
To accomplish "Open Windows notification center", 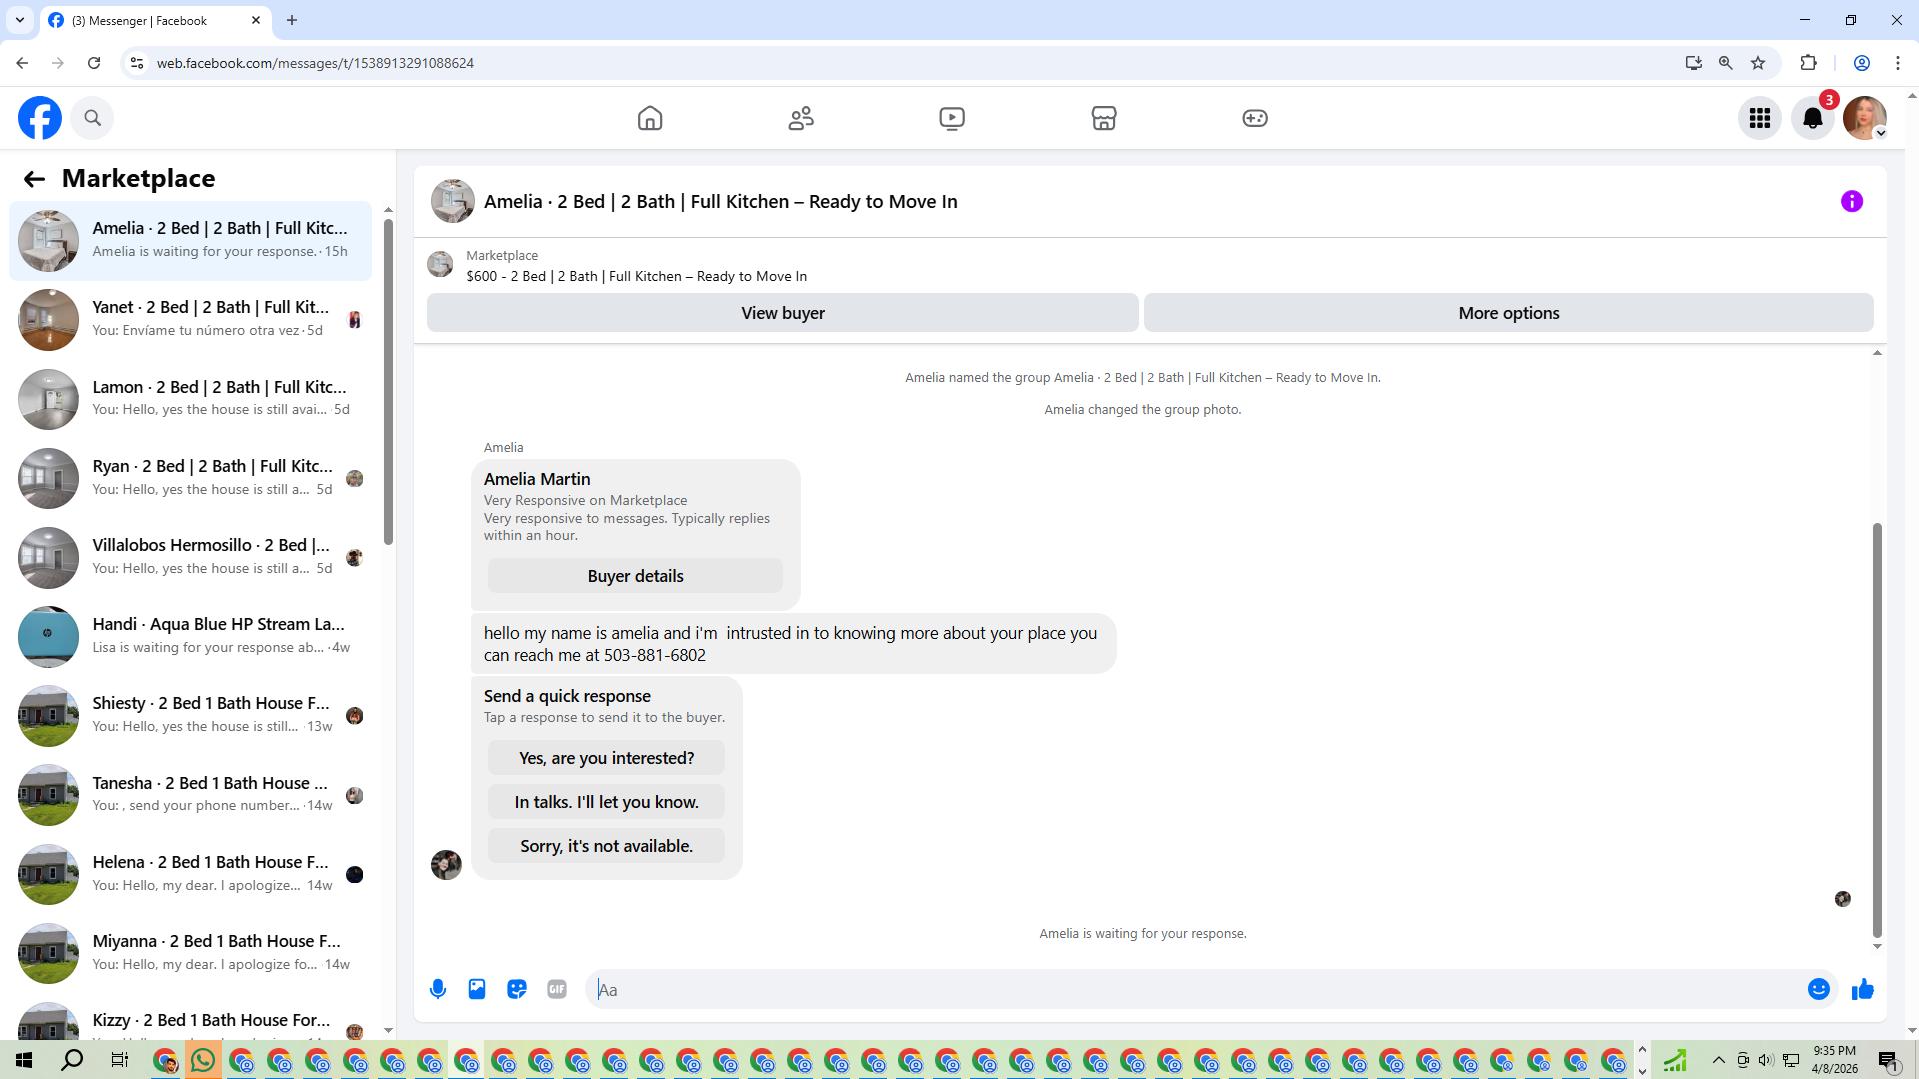I will click(x=1888, y=1060).
